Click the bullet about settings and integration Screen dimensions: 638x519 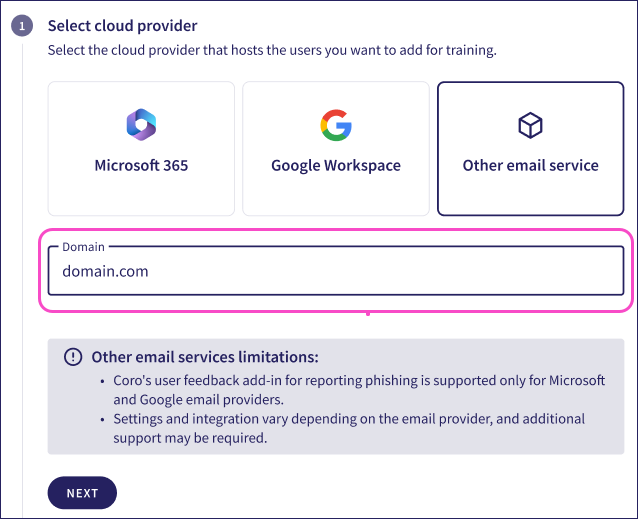point(349,427)
